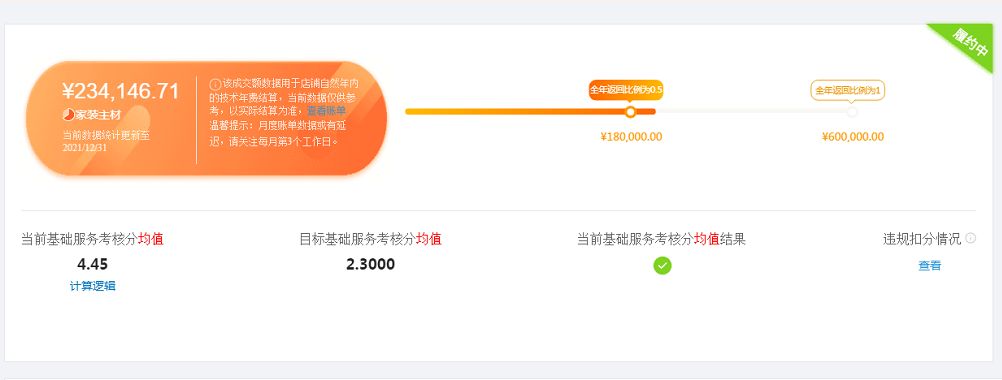This screenshot has width=1002, height=380.
Task: Open the 计算逻辑 link
Action: (93, 286)
